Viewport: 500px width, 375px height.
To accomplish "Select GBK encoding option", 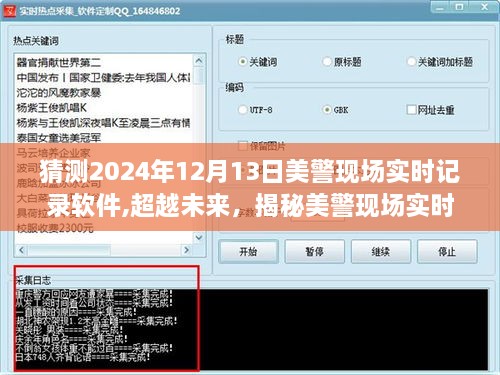I will pyautogui.click(x=336, y=110).
